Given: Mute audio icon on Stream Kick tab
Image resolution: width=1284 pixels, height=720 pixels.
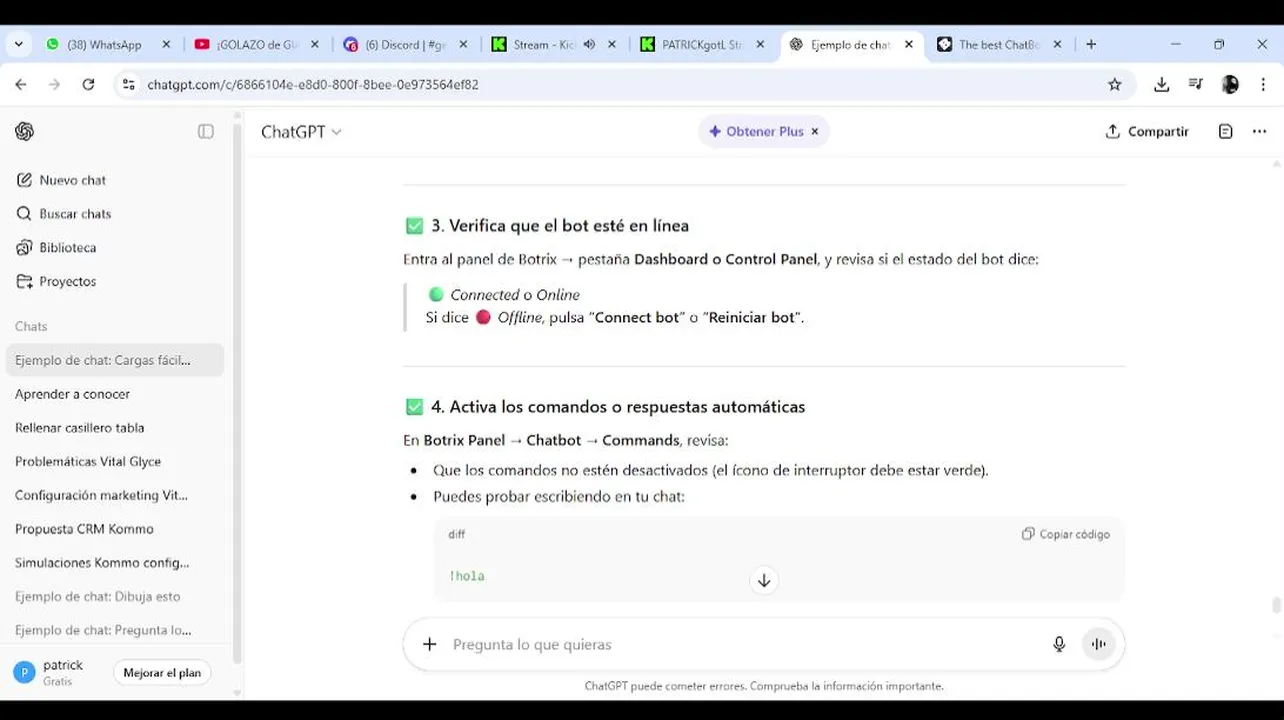Looking at the screenshot, I should pos(589,45).
